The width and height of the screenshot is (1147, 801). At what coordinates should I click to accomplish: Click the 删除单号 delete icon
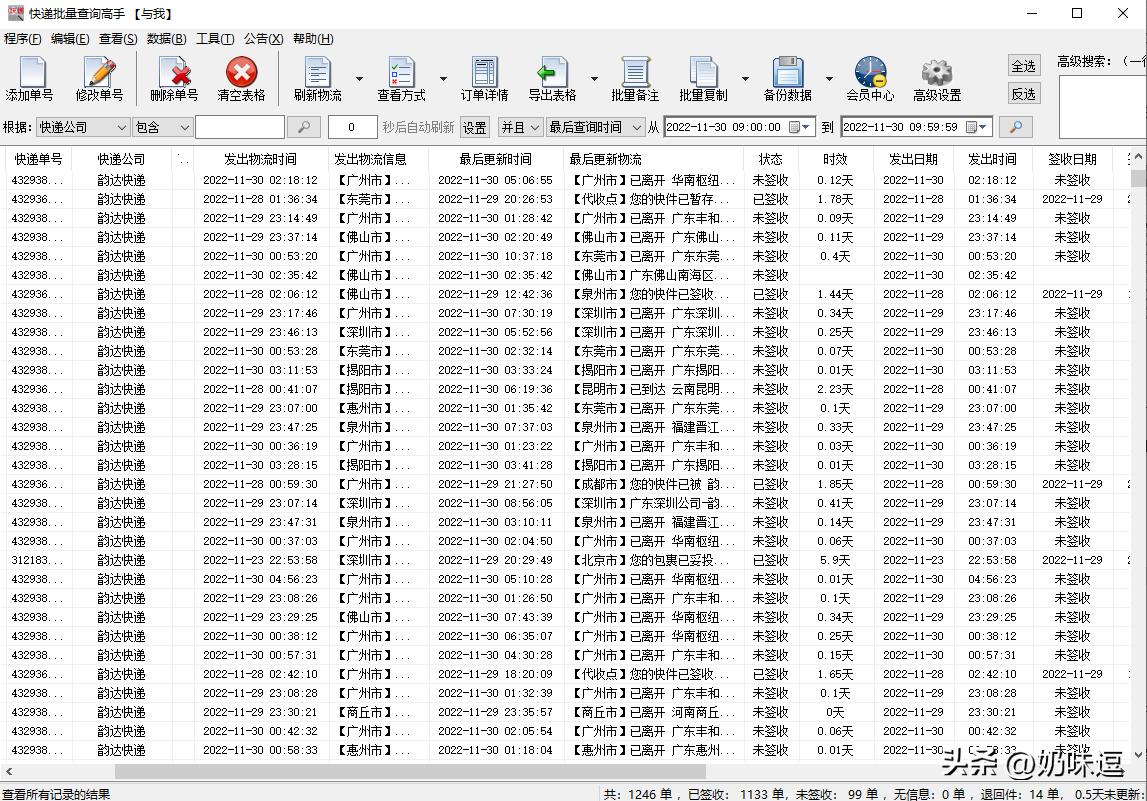[174, 75]
